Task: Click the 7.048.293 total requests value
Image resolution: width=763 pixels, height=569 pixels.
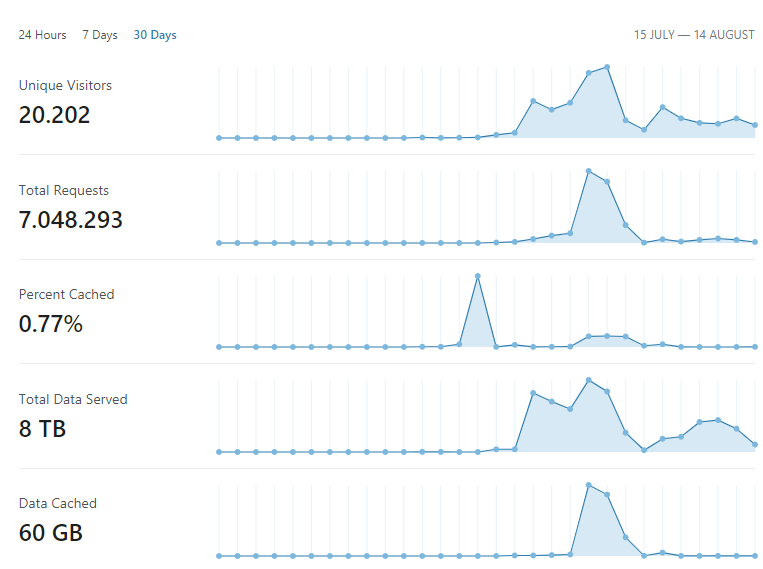Action: click(71, 220)
